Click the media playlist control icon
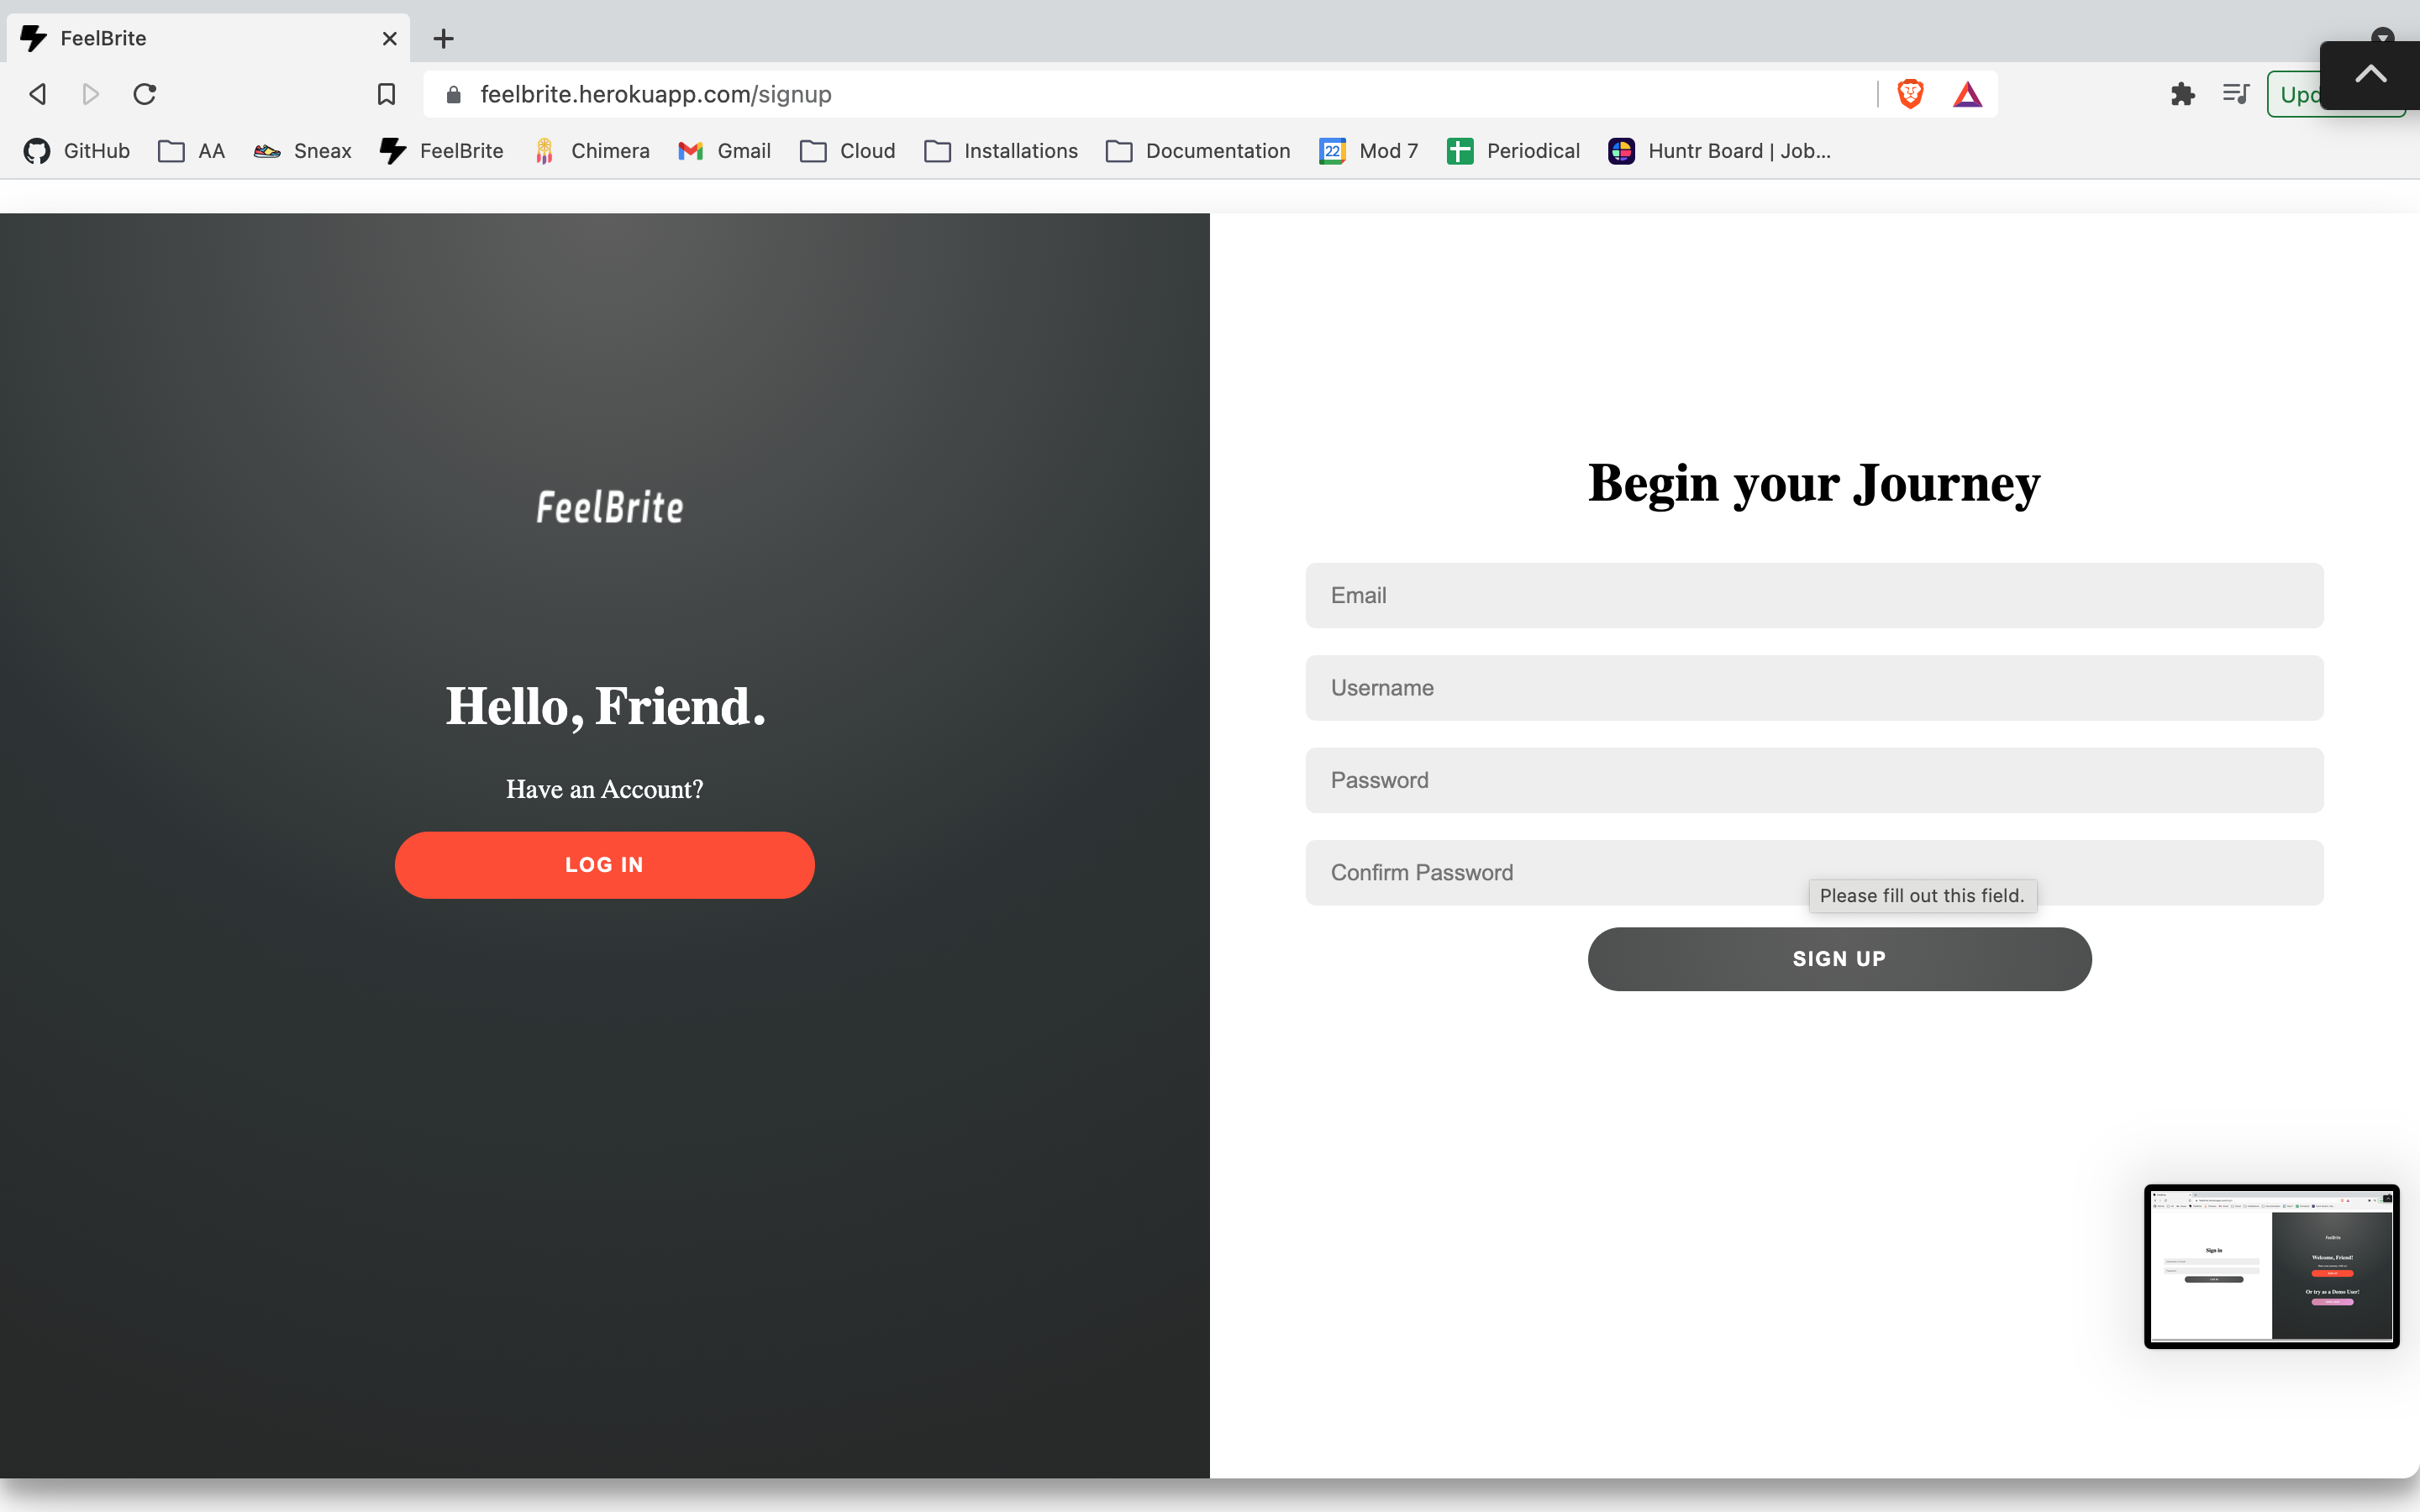The height and width of the screenshot is (1512, 2420). [x=2235, y=94]
